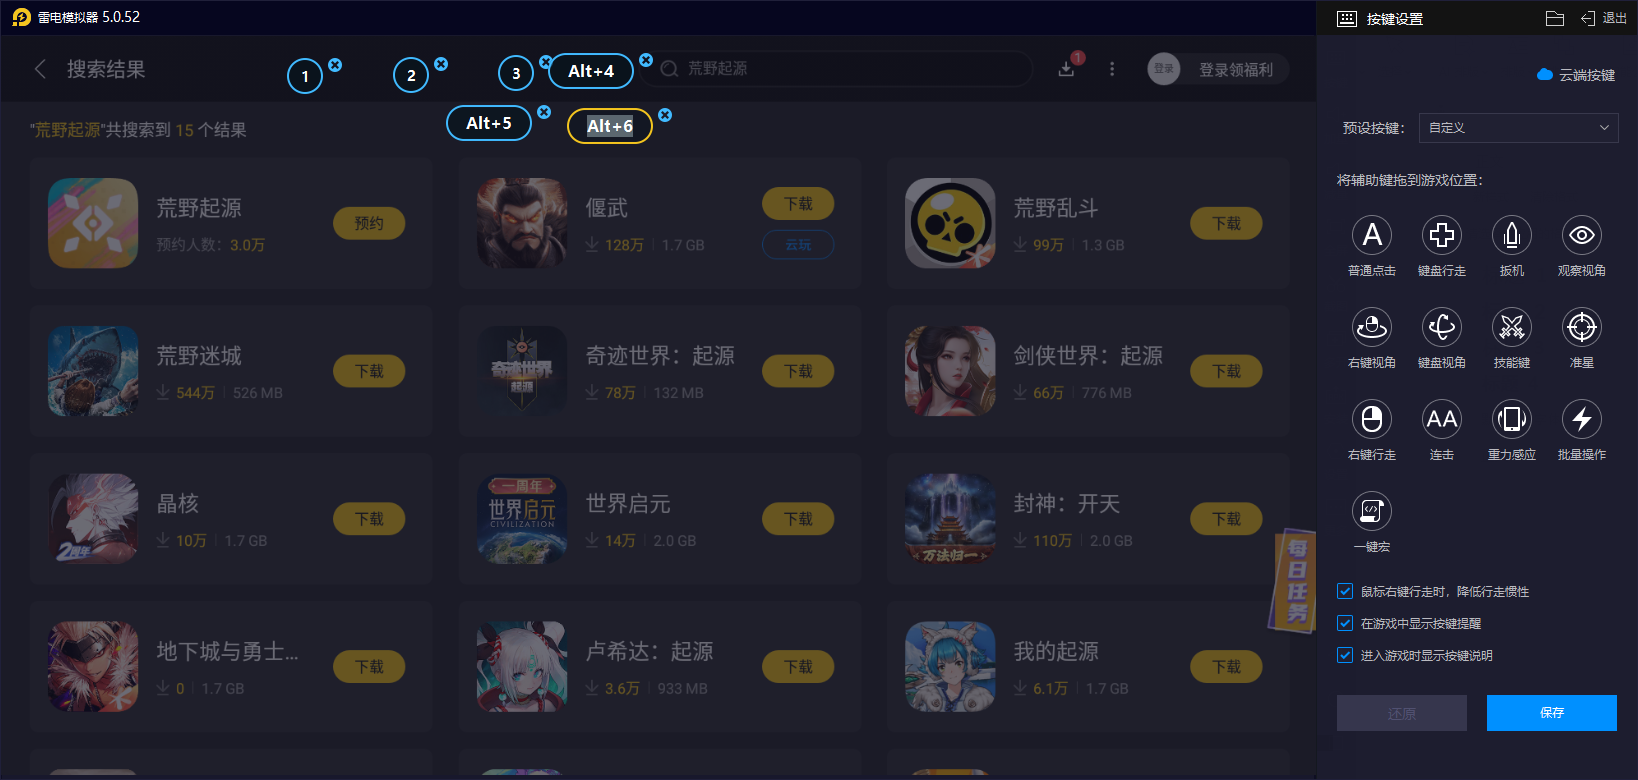The width and height of the screenshot is (1638, 780).
Task: Open the folder icon in key settings header
Action: point(1554,18)
